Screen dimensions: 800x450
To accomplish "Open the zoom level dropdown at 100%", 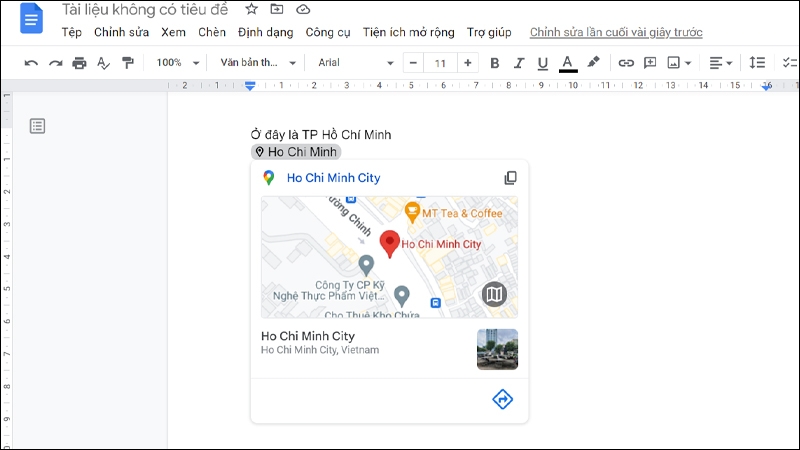I will pyautogui.click(x=177, y=63).
